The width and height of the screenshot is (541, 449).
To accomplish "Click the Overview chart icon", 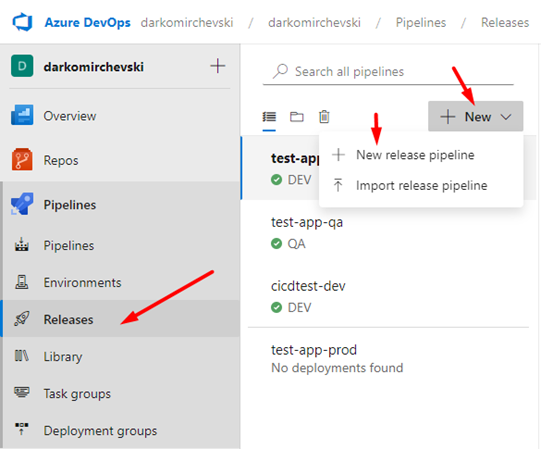I will tap(22, 115).
